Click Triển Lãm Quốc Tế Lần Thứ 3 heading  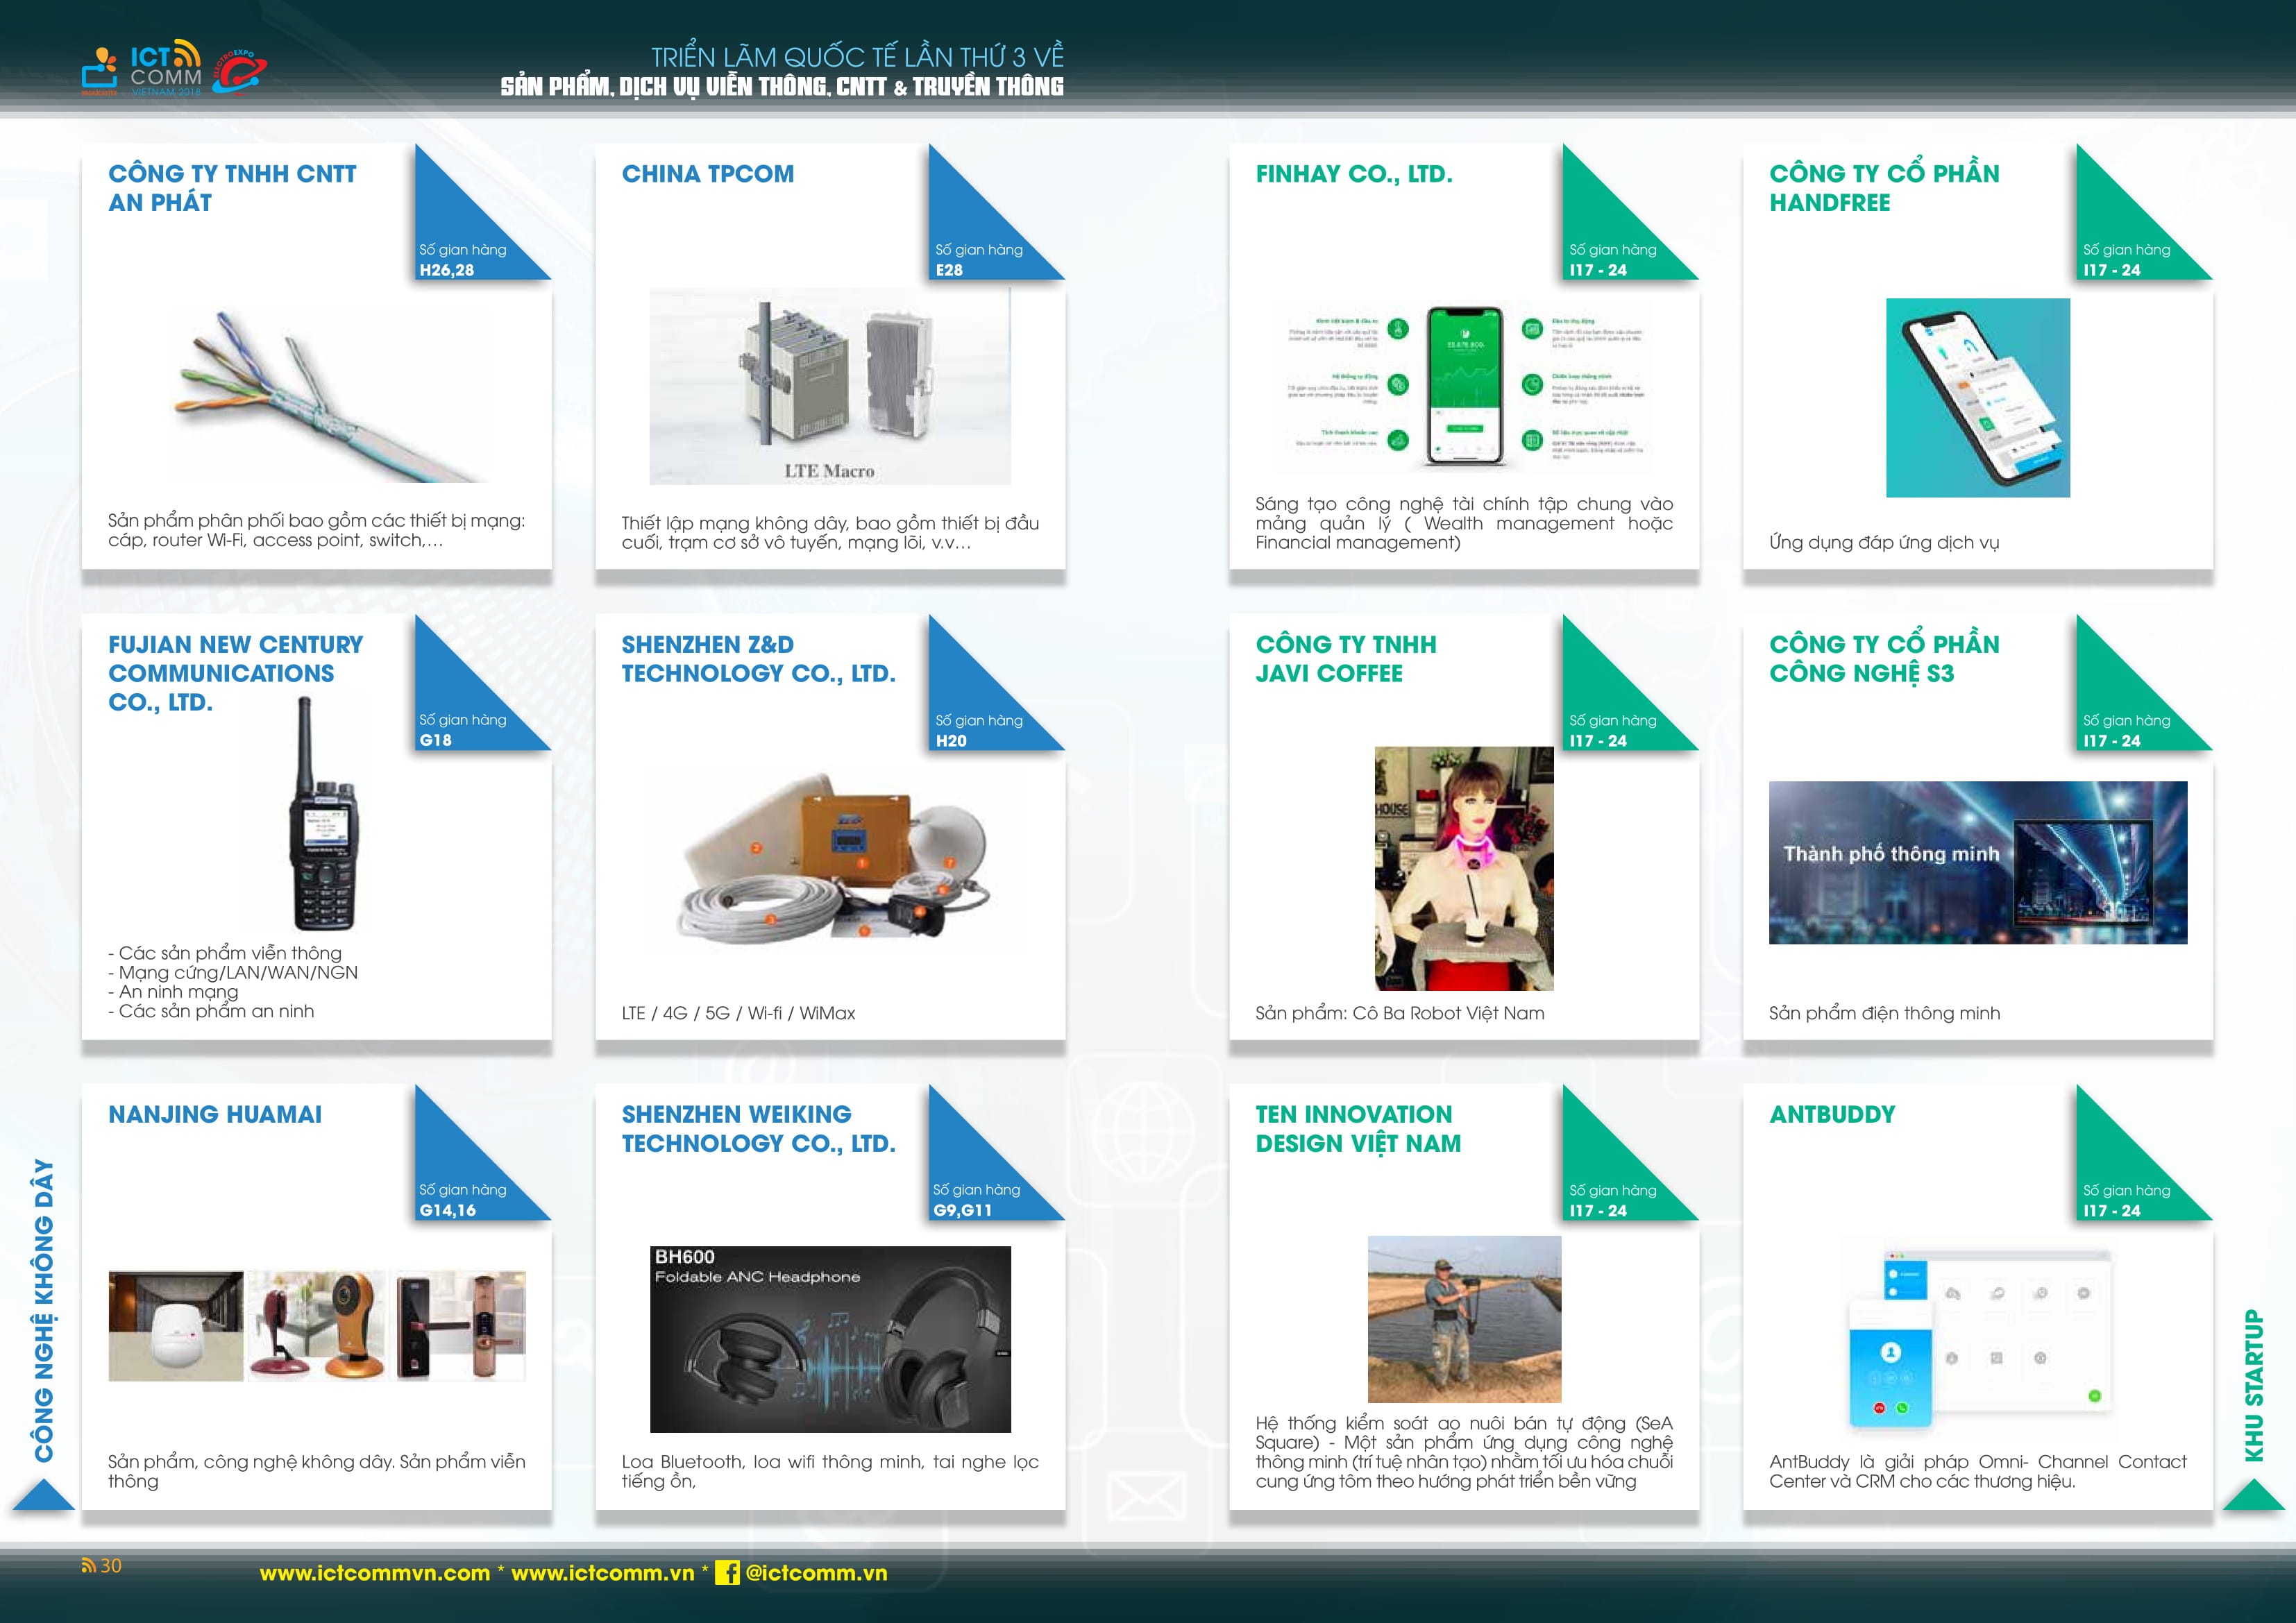pos(857,57)
